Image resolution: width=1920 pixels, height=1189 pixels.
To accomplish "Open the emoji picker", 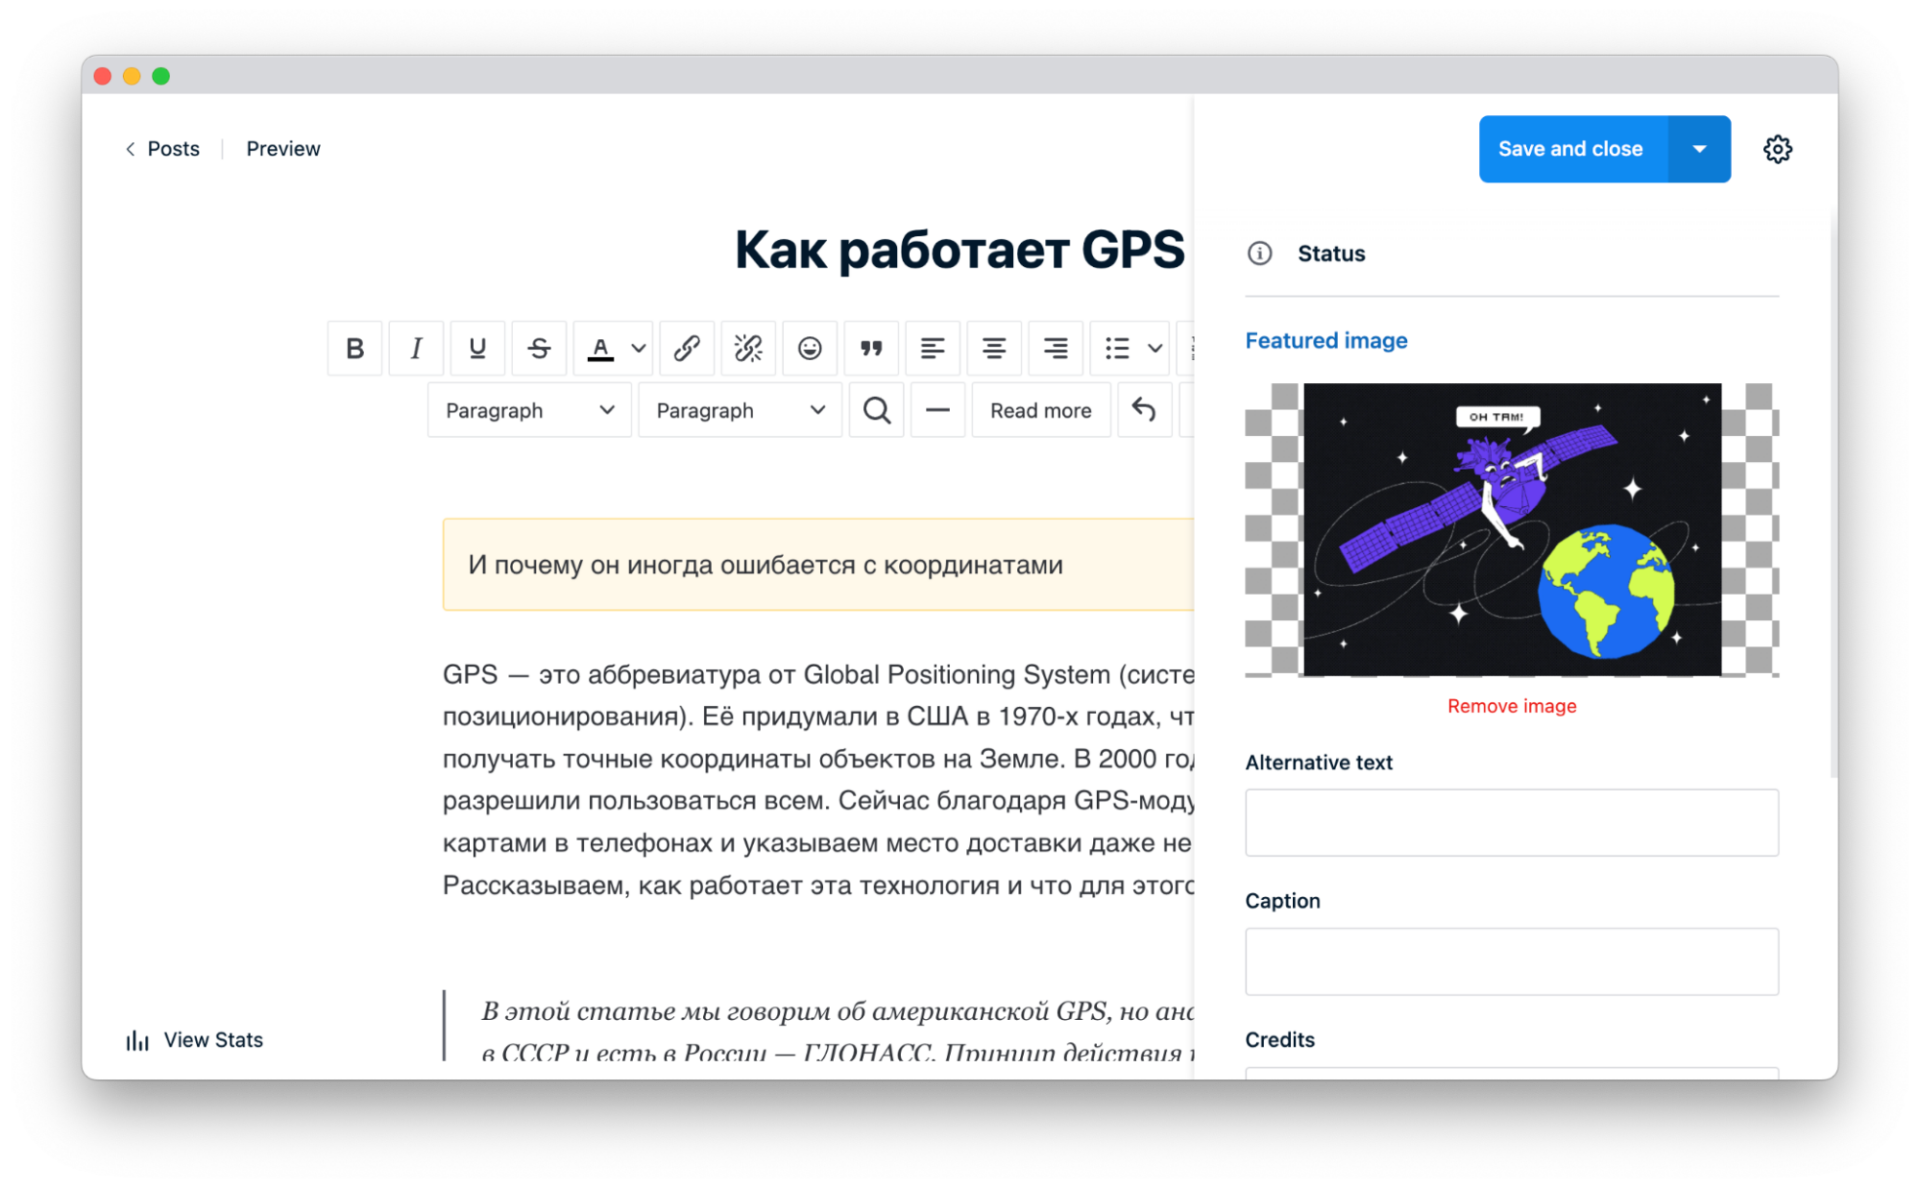I will point(809,348).
